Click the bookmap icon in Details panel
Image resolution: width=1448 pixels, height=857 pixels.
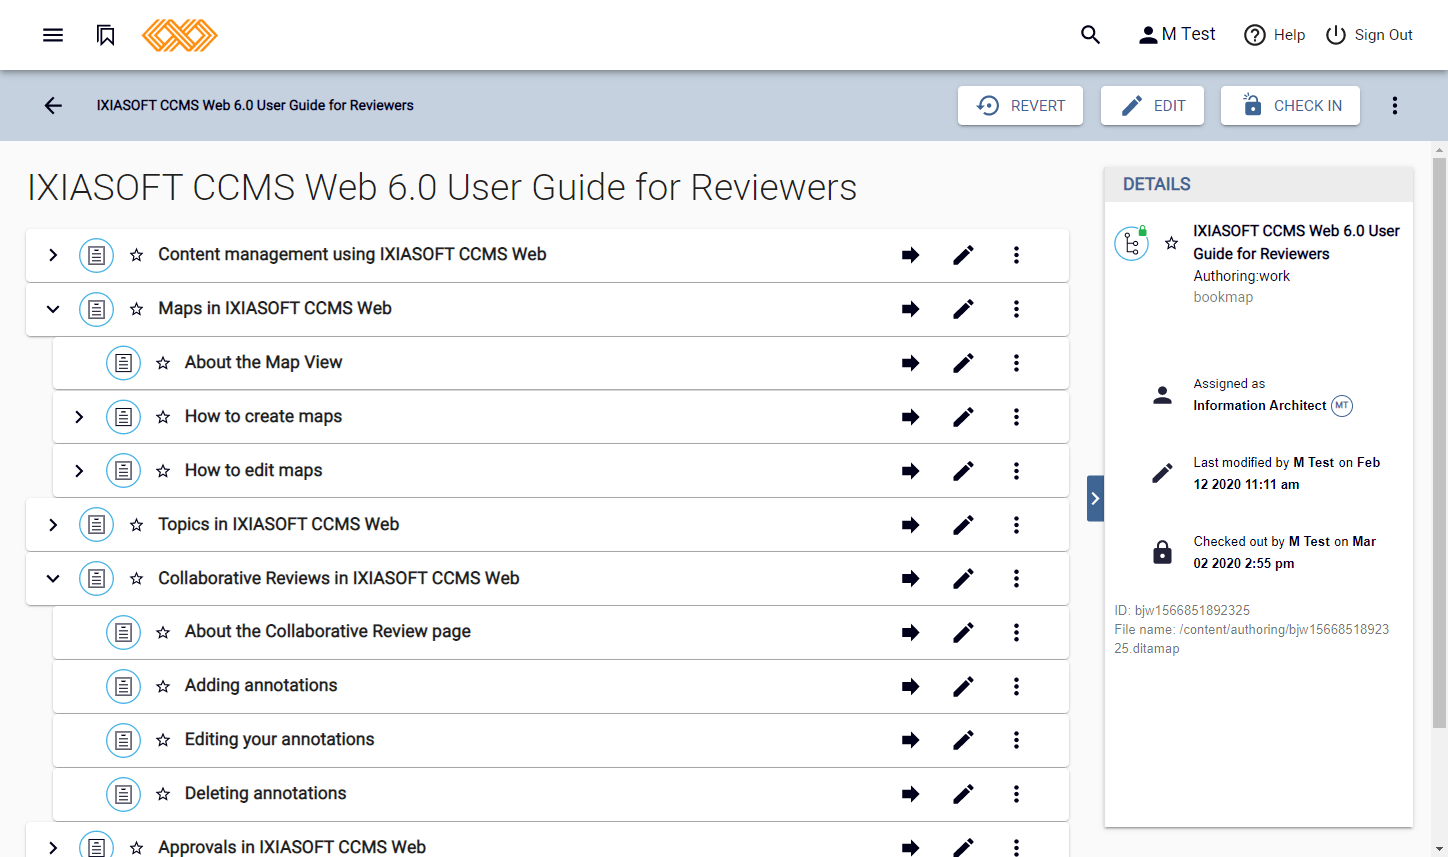pos(1131,243)
